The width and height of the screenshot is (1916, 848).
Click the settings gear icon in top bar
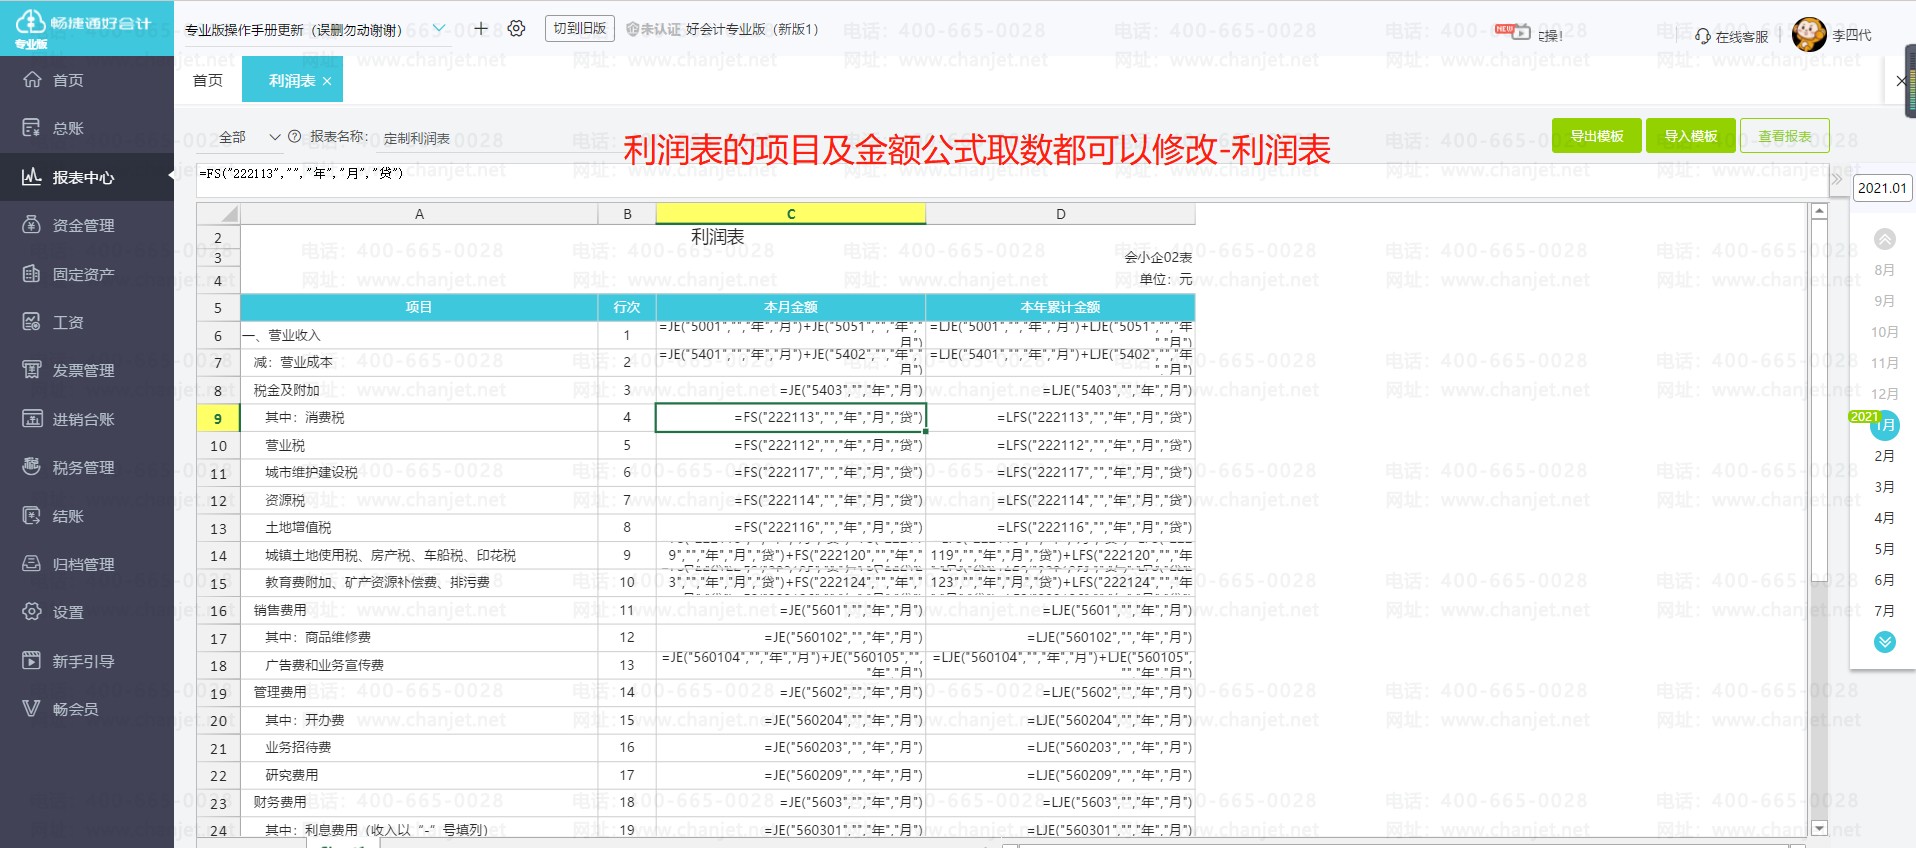click(516, 29)
